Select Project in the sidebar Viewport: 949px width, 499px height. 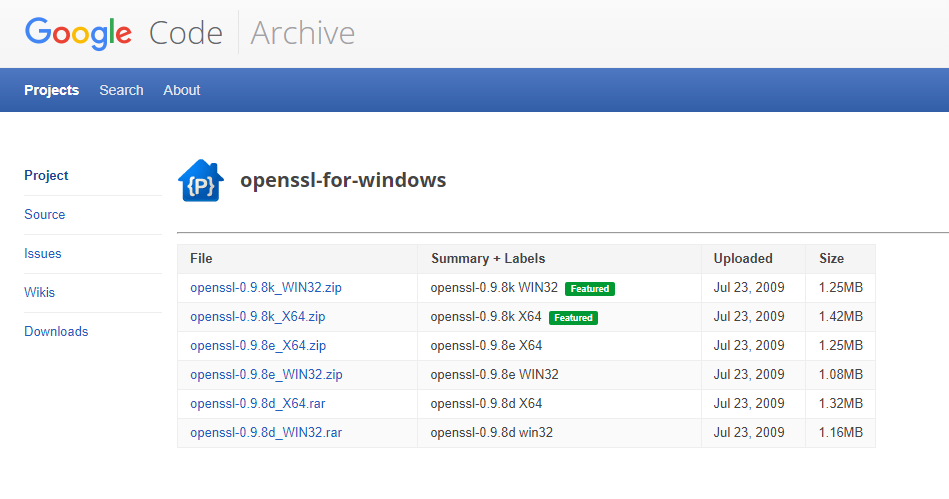point(46,176)
